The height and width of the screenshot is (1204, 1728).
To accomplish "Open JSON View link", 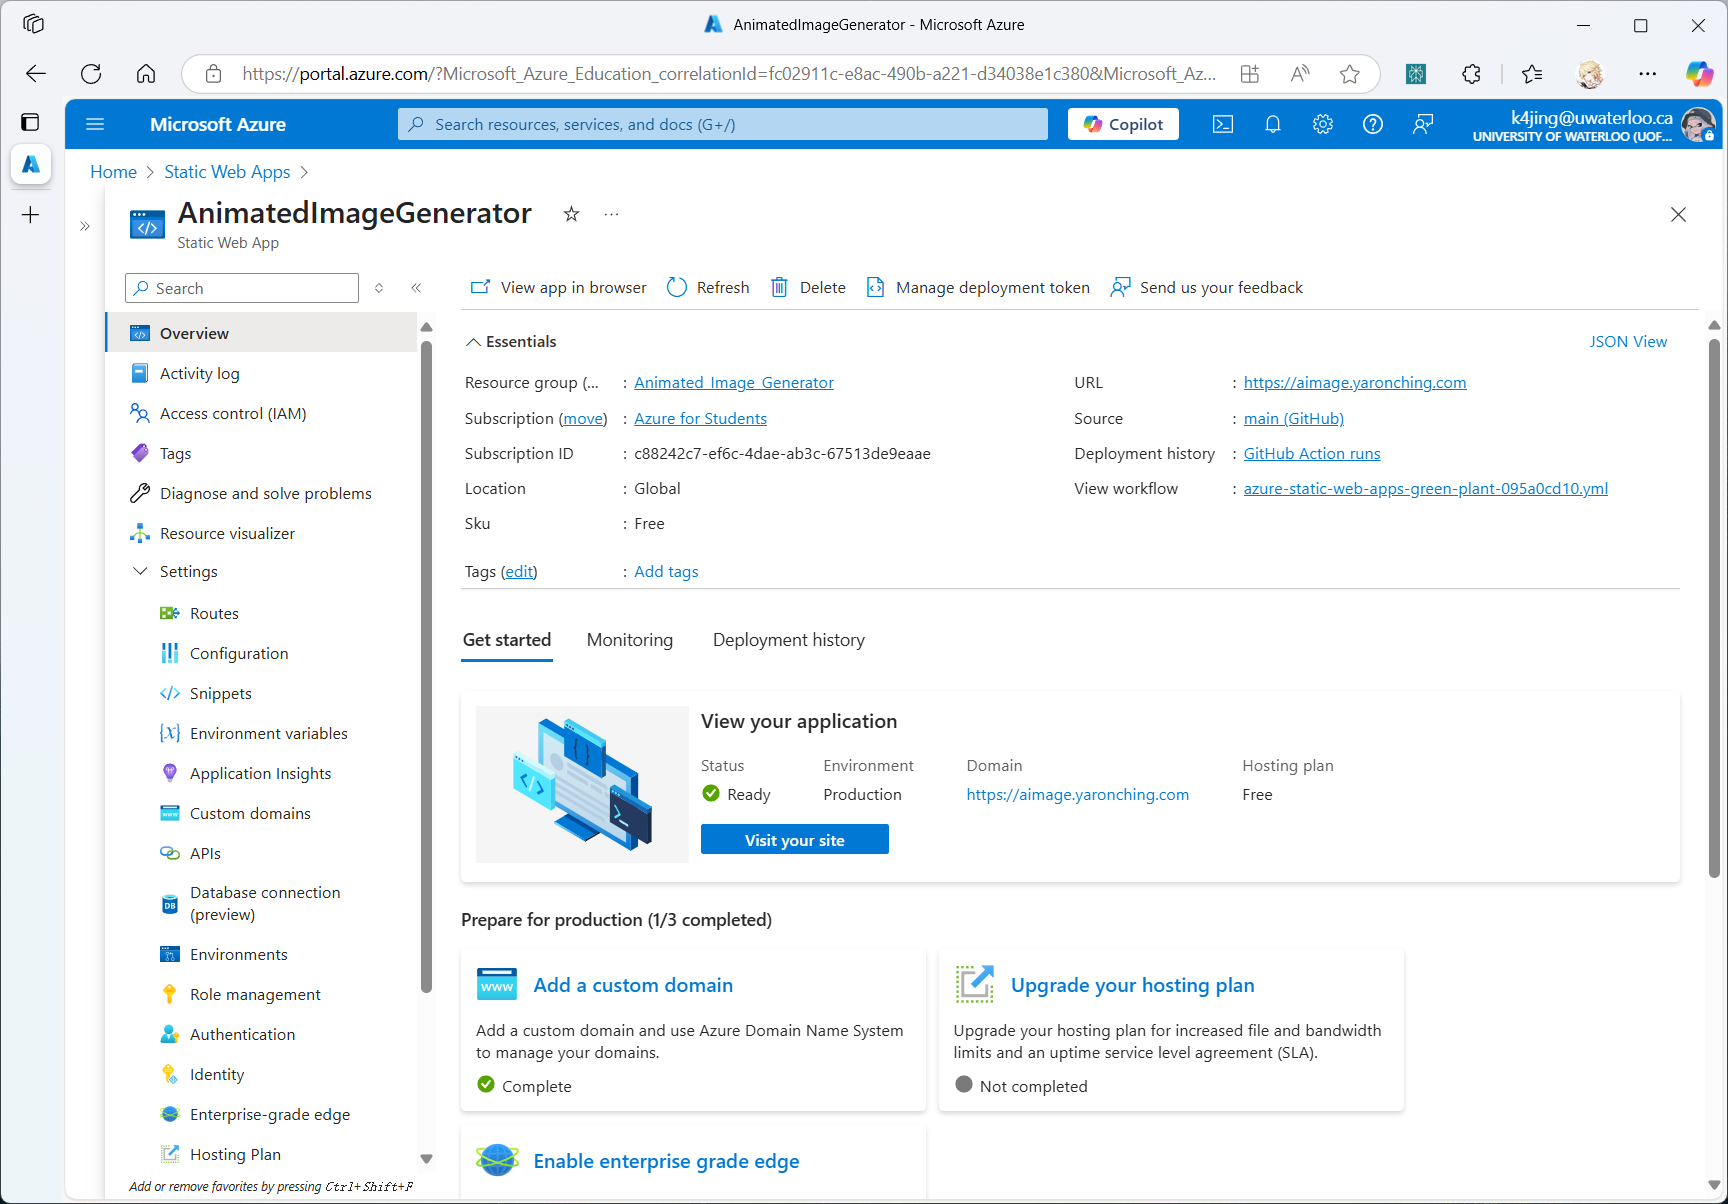I will pos(1628,342).
